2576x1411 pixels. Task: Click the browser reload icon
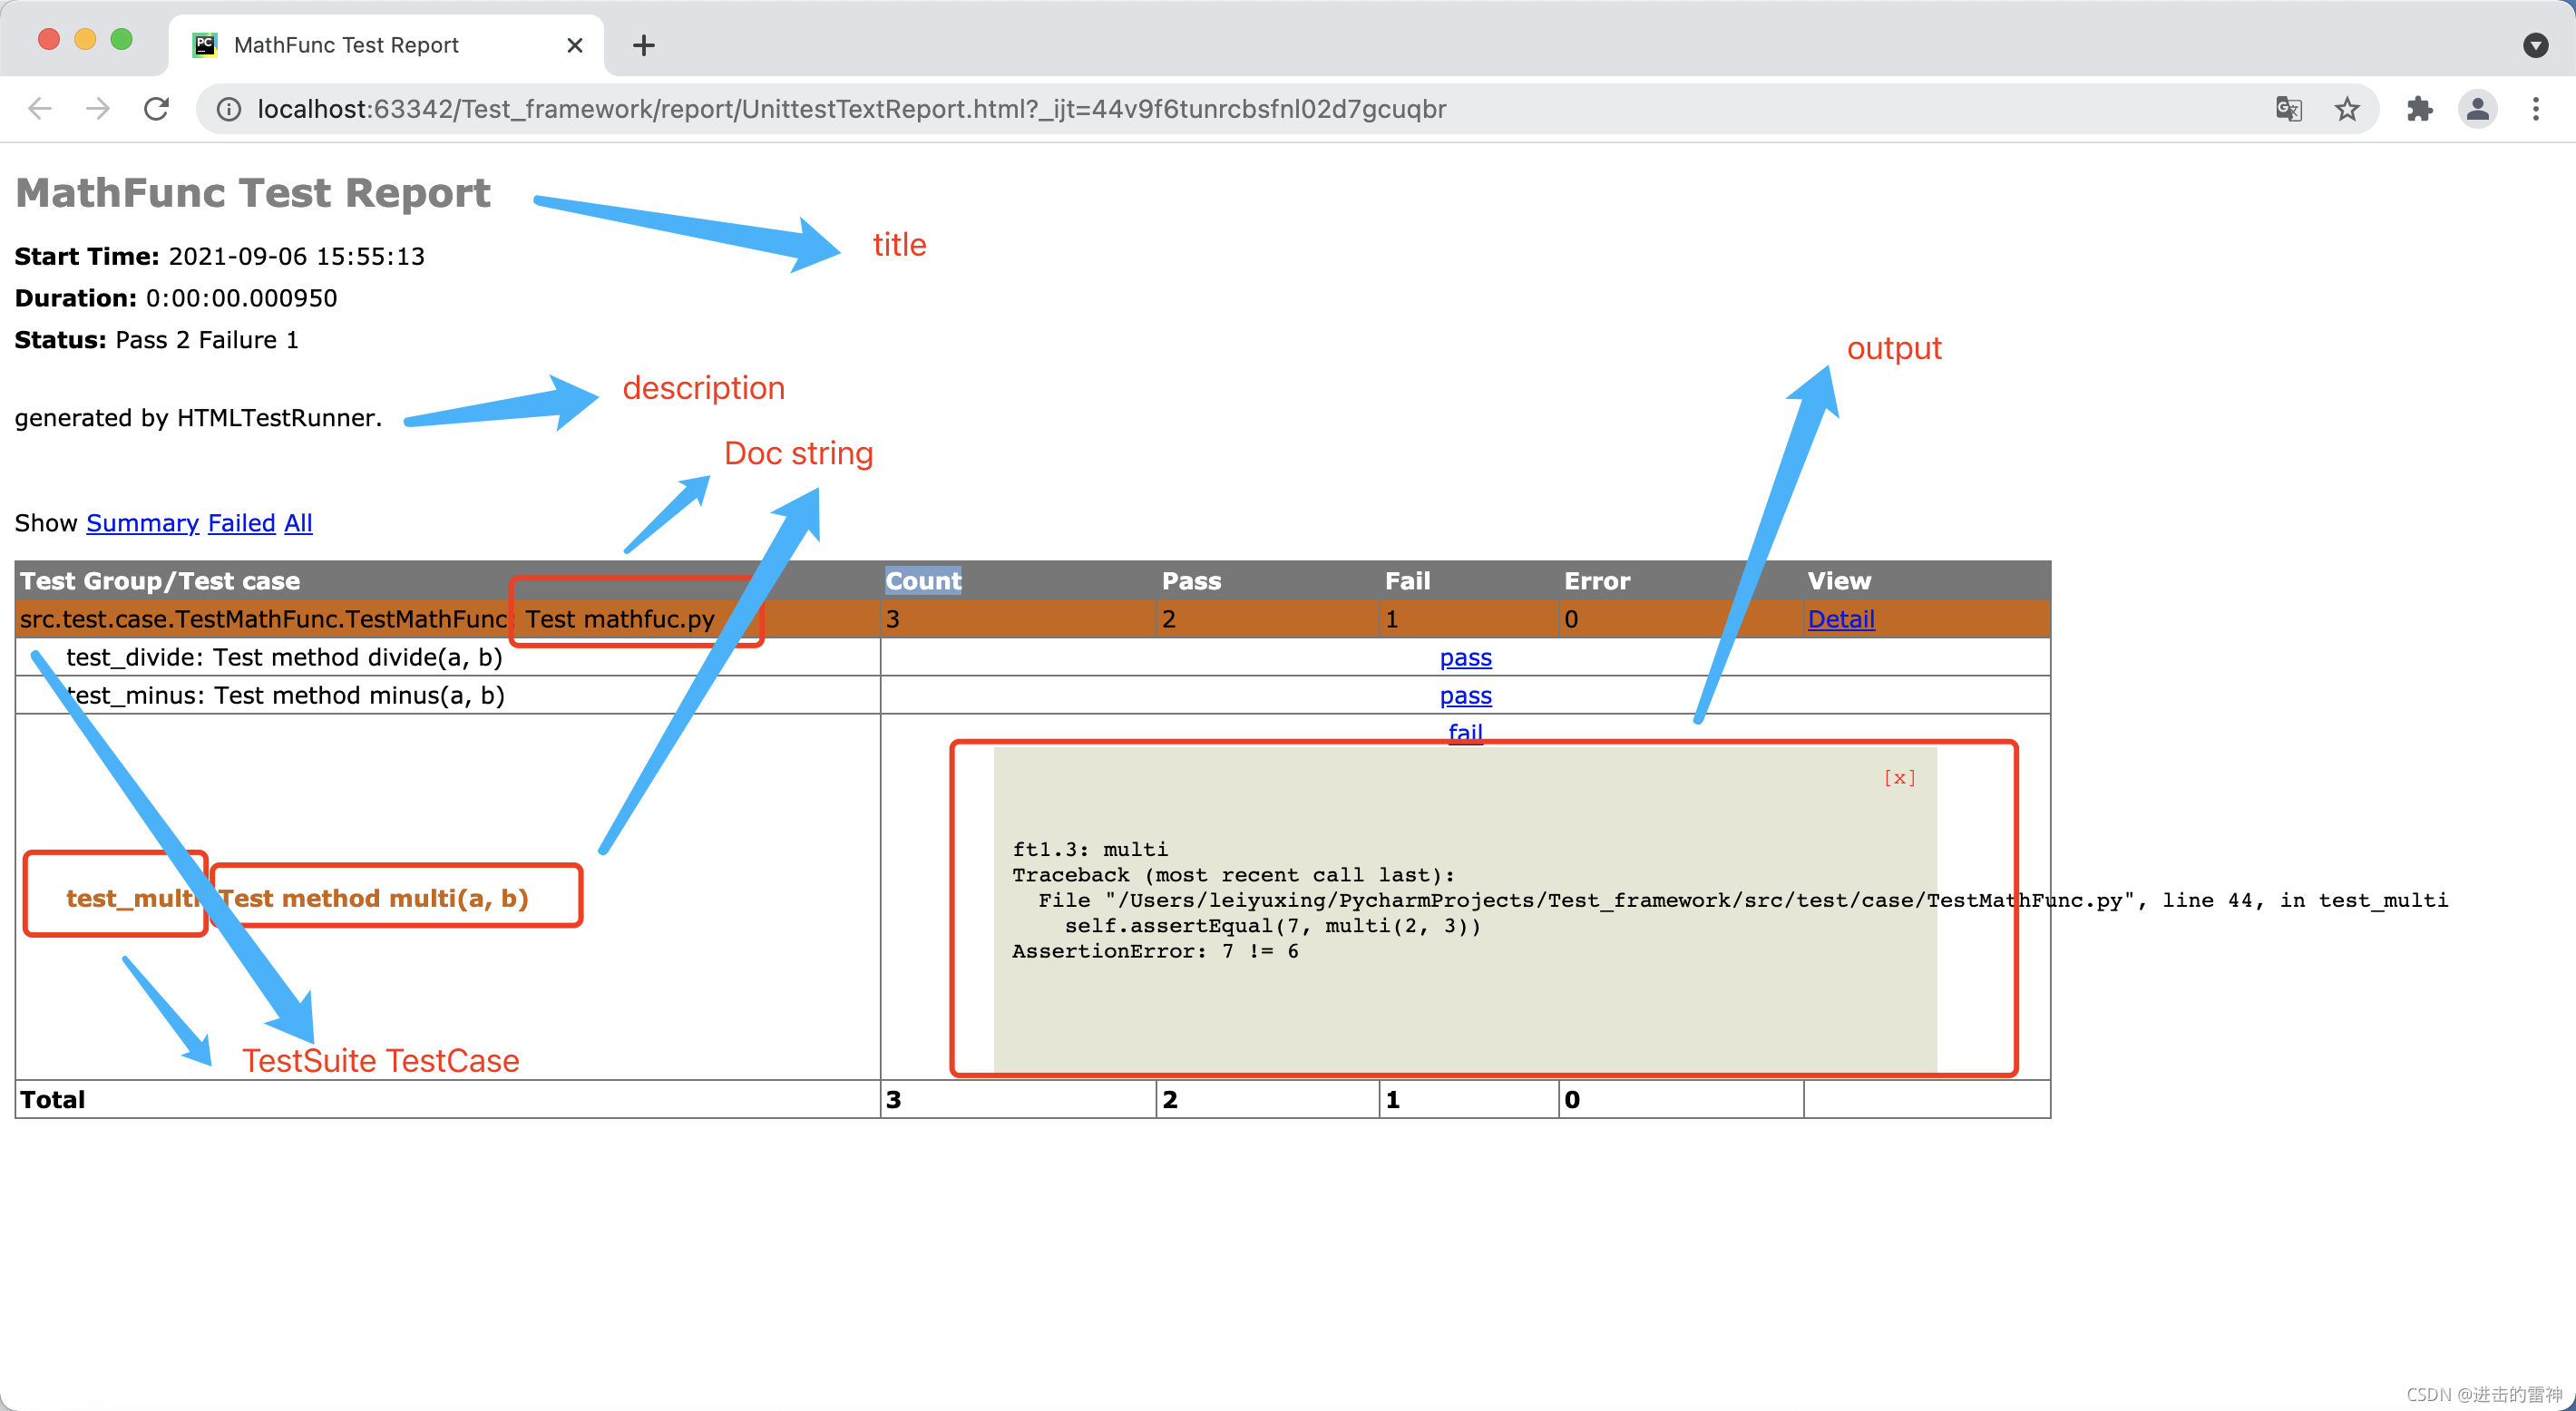[156, 109]
